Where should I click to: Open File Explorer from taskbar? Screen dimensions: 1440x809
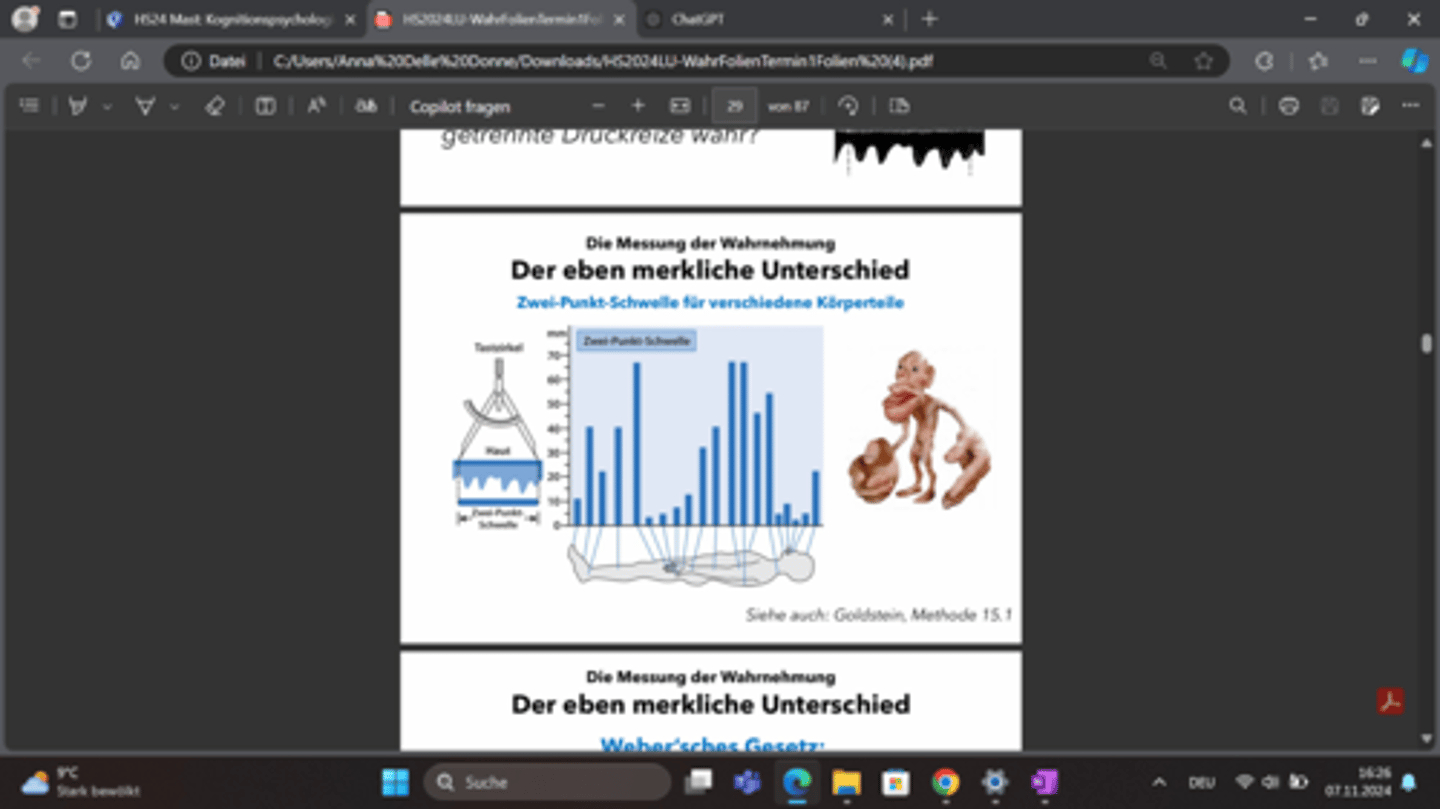click(846, 782)
